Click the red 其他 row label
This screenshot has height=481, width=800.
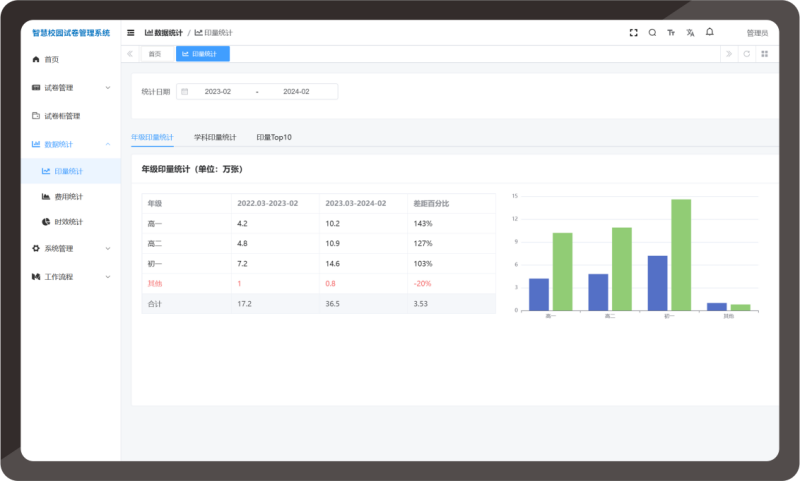155,284
